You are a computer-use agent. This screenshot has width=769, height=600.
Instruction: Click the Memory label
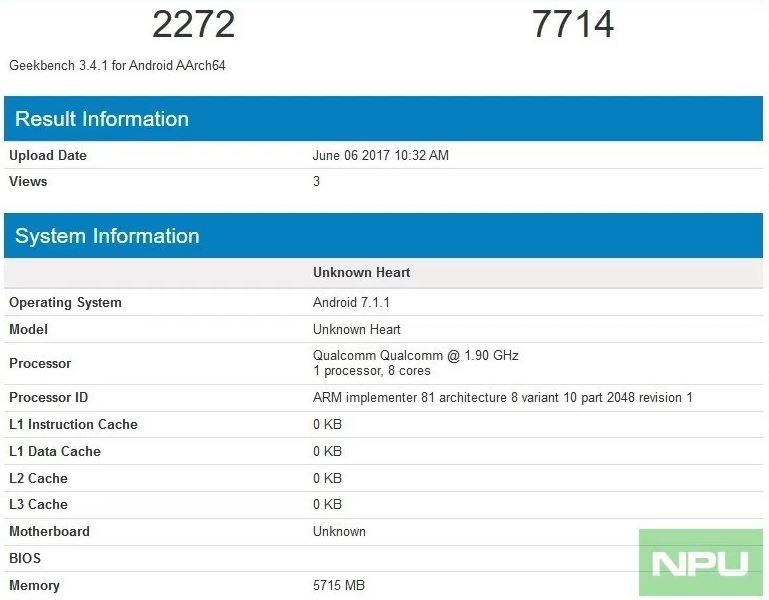point(34,585)
